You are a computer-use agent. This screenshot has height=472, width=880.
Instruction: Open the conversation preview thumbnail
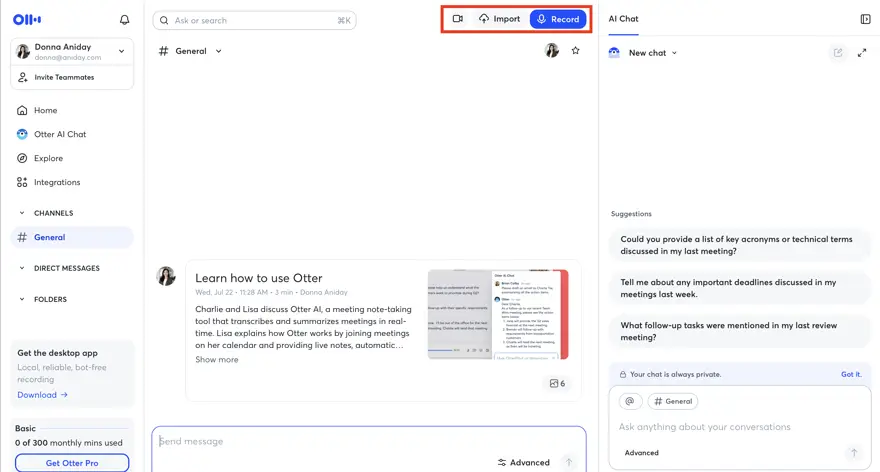(498, 314)
